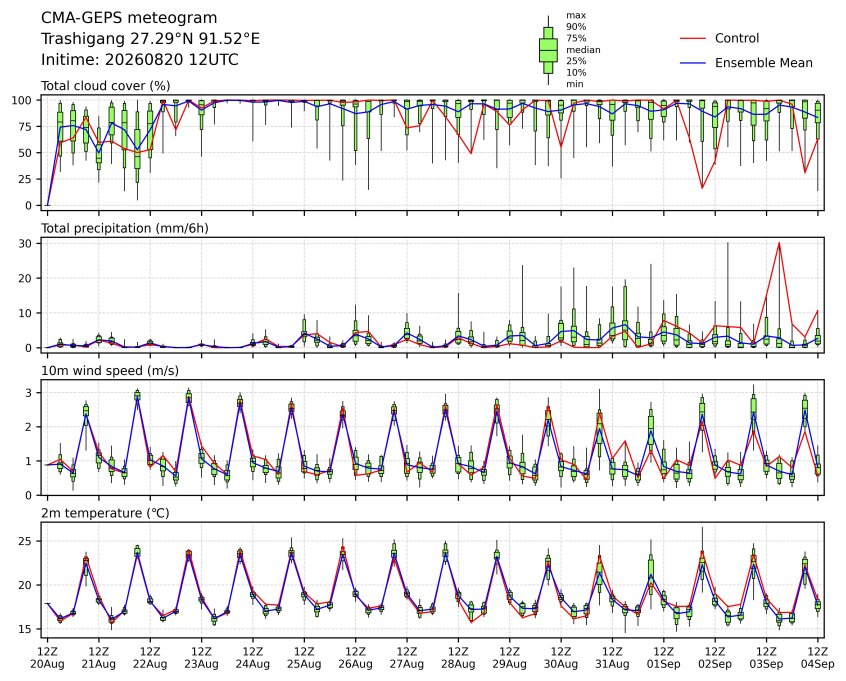Screen dimensions: 846x681
Task: Click the 12Z 29Aug time axis label
Action: 509,658
